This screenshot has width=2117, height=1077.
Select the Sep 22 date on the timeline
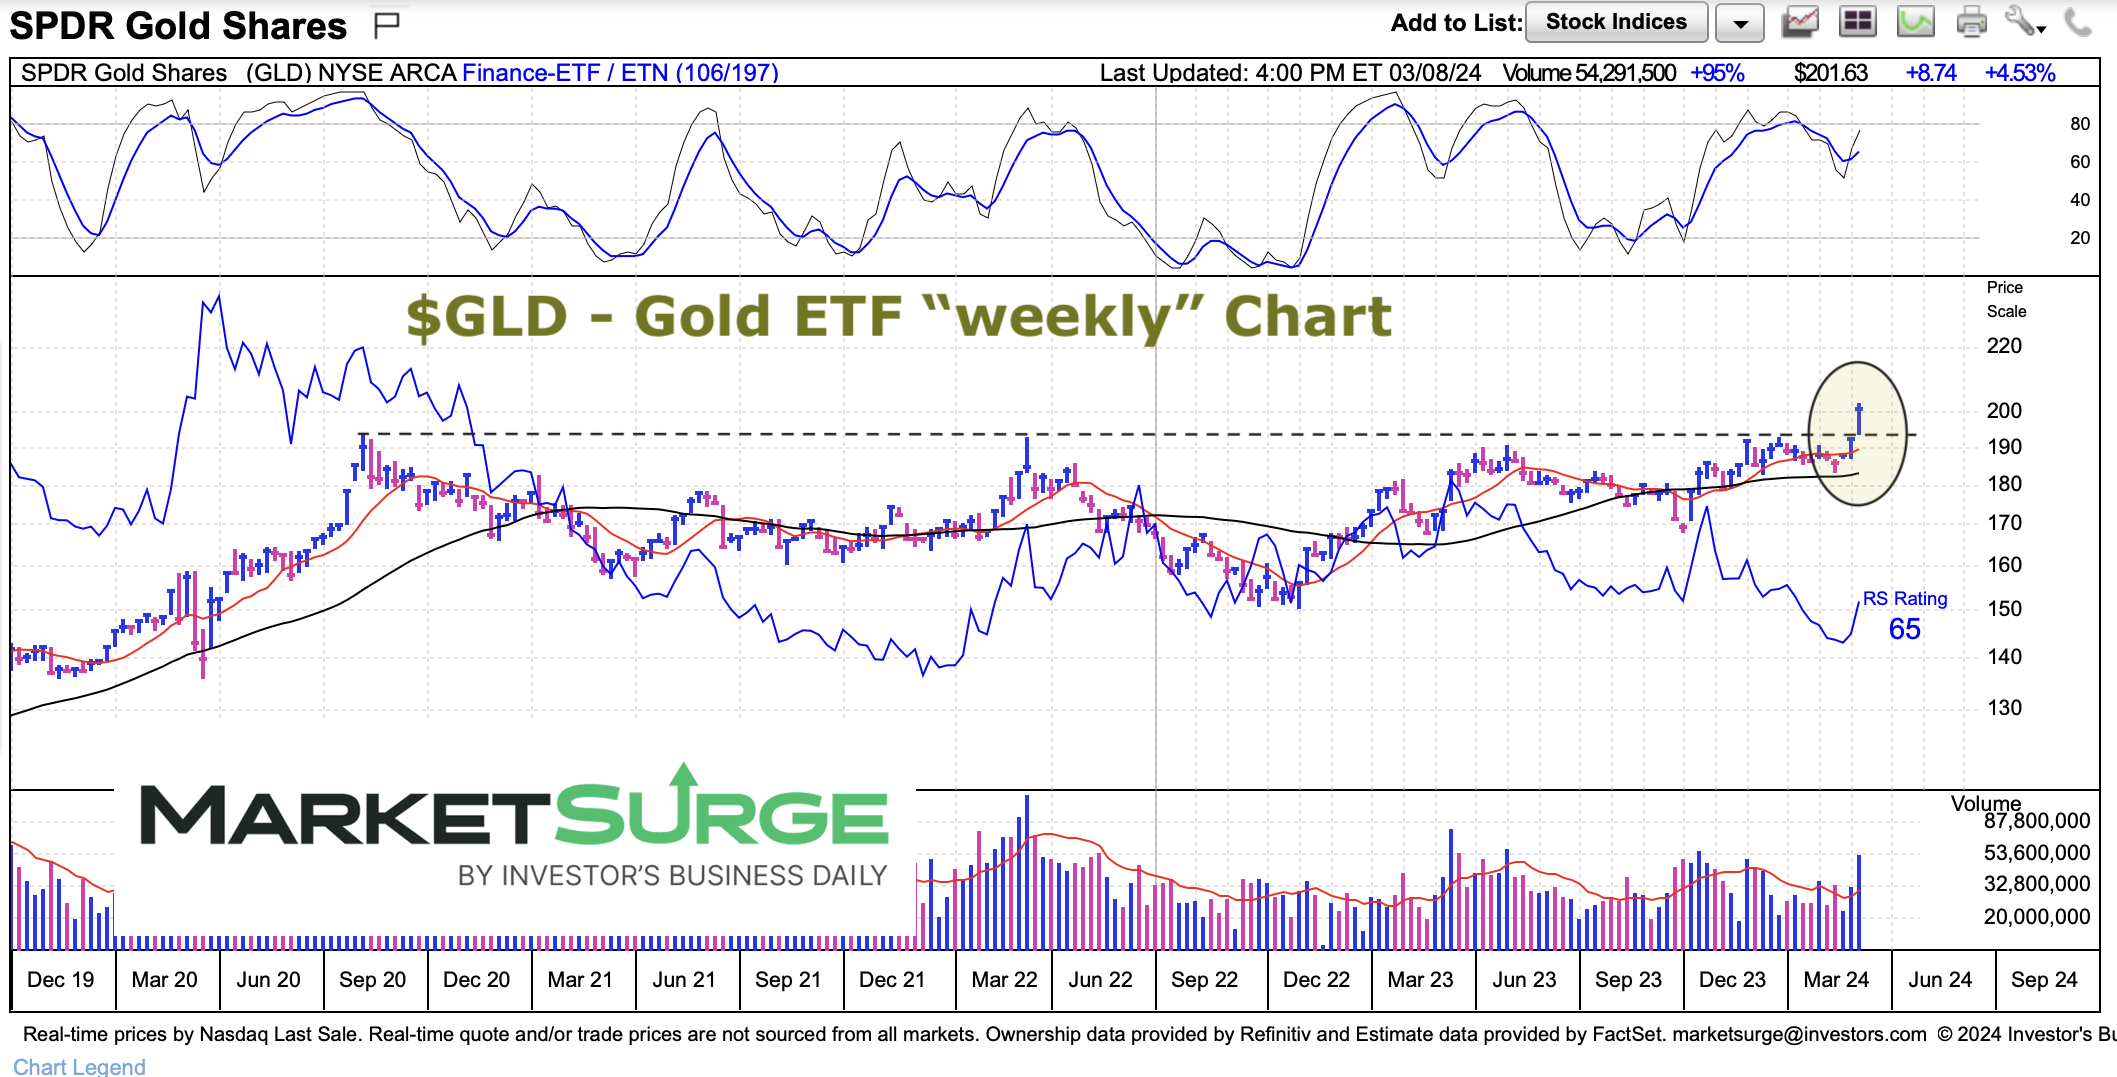coord(1205,980)
